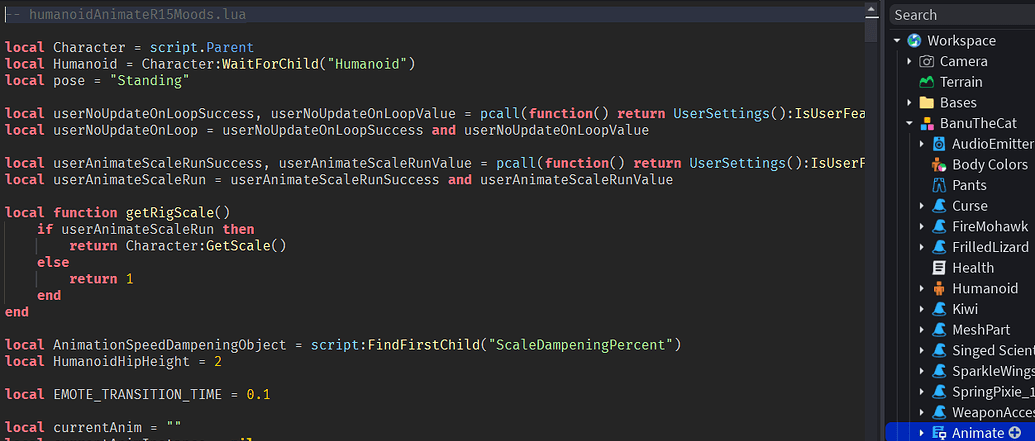1035x441 pixels.
Task: Expand the SparkleWings accessory
Action: point(922,371)
